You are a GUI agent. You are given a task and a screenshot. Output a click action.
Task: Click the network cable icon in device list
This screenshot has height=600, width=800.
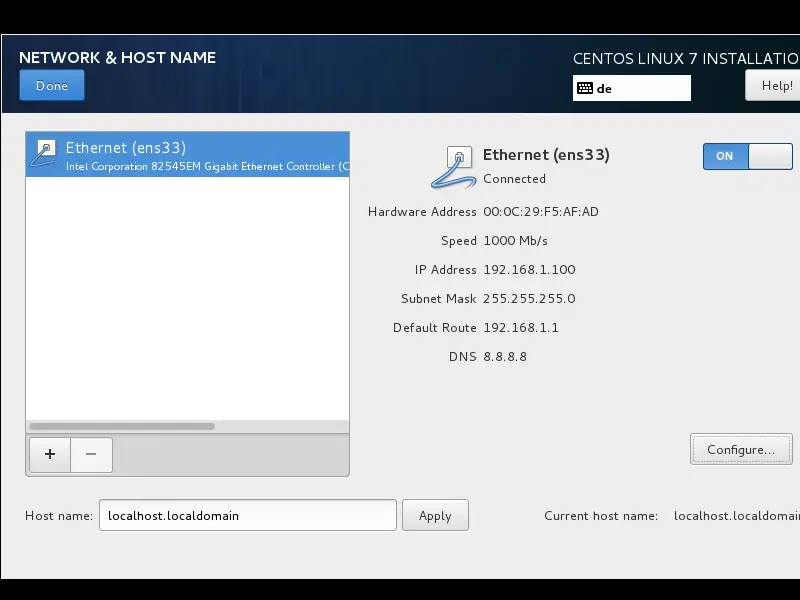click(43, 154)
